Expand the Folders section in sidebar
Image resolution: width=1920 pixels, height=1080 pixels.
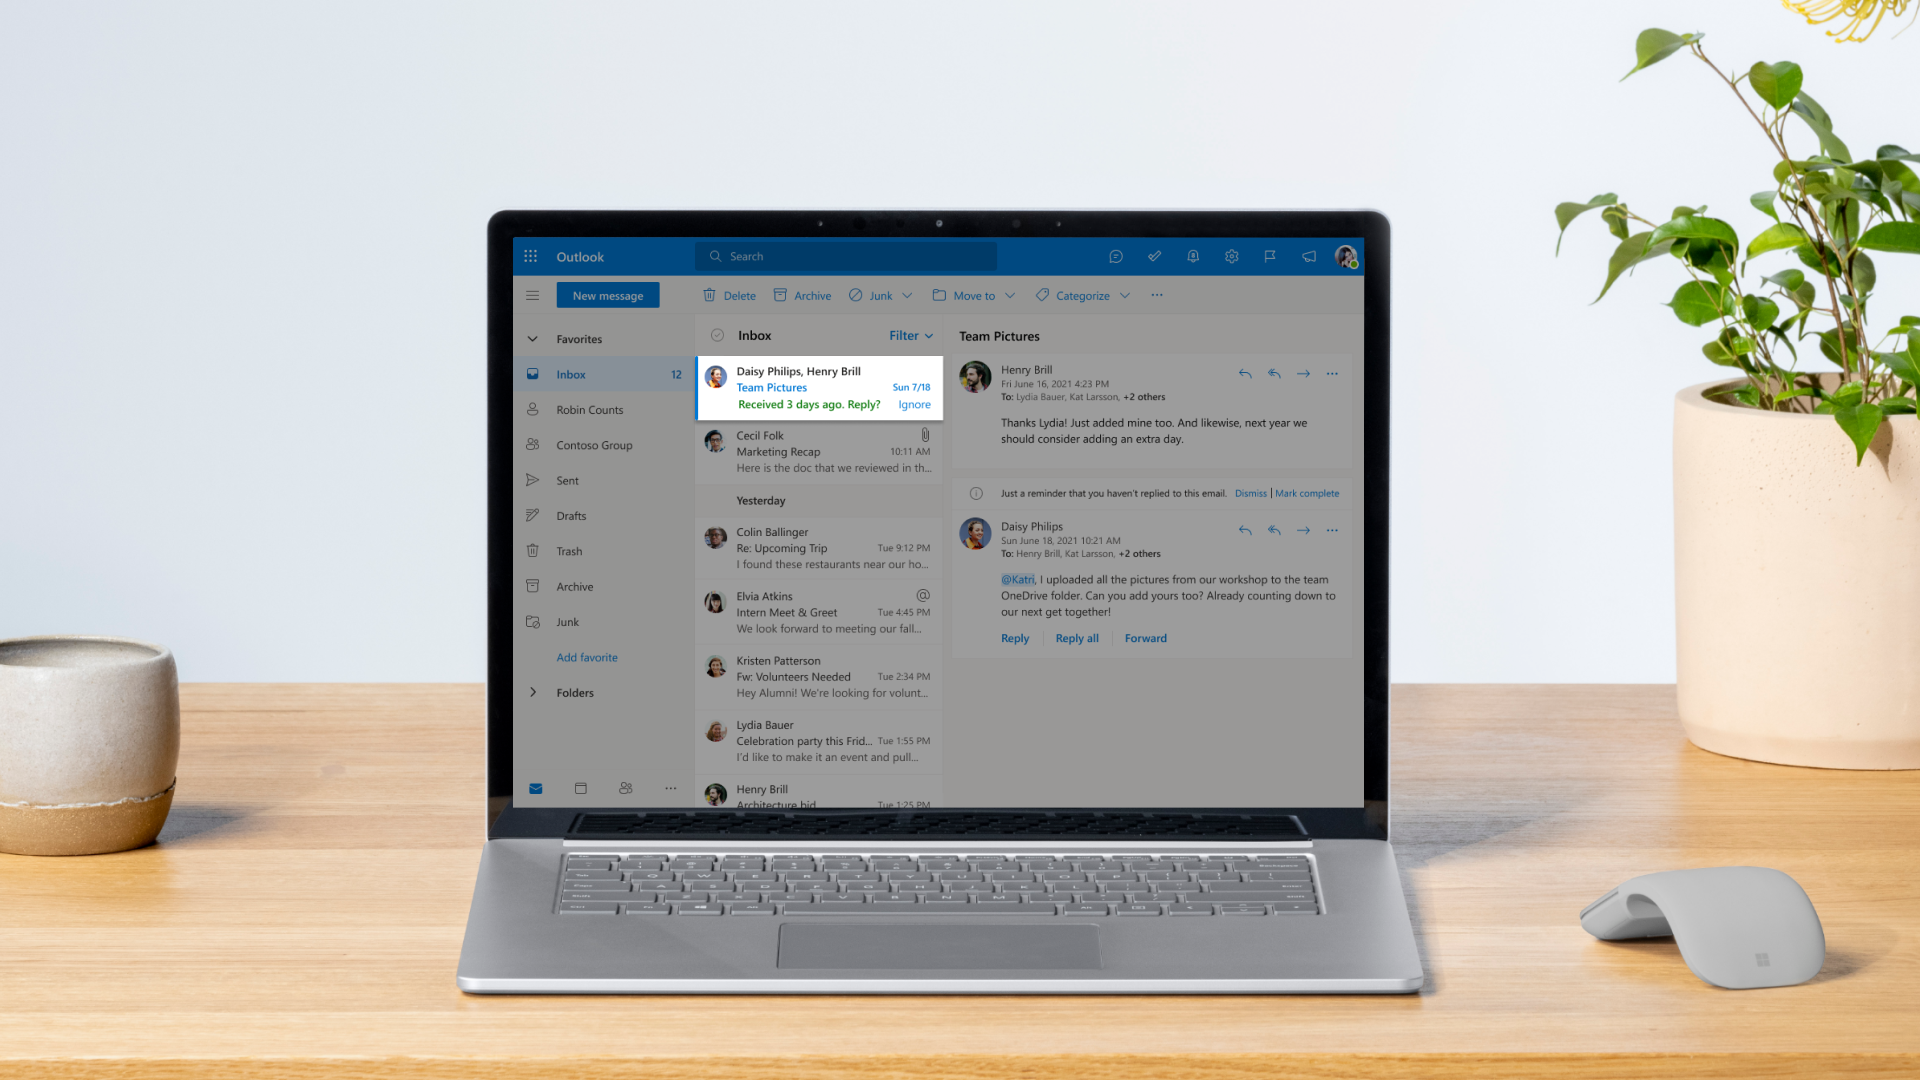point(533,692)
